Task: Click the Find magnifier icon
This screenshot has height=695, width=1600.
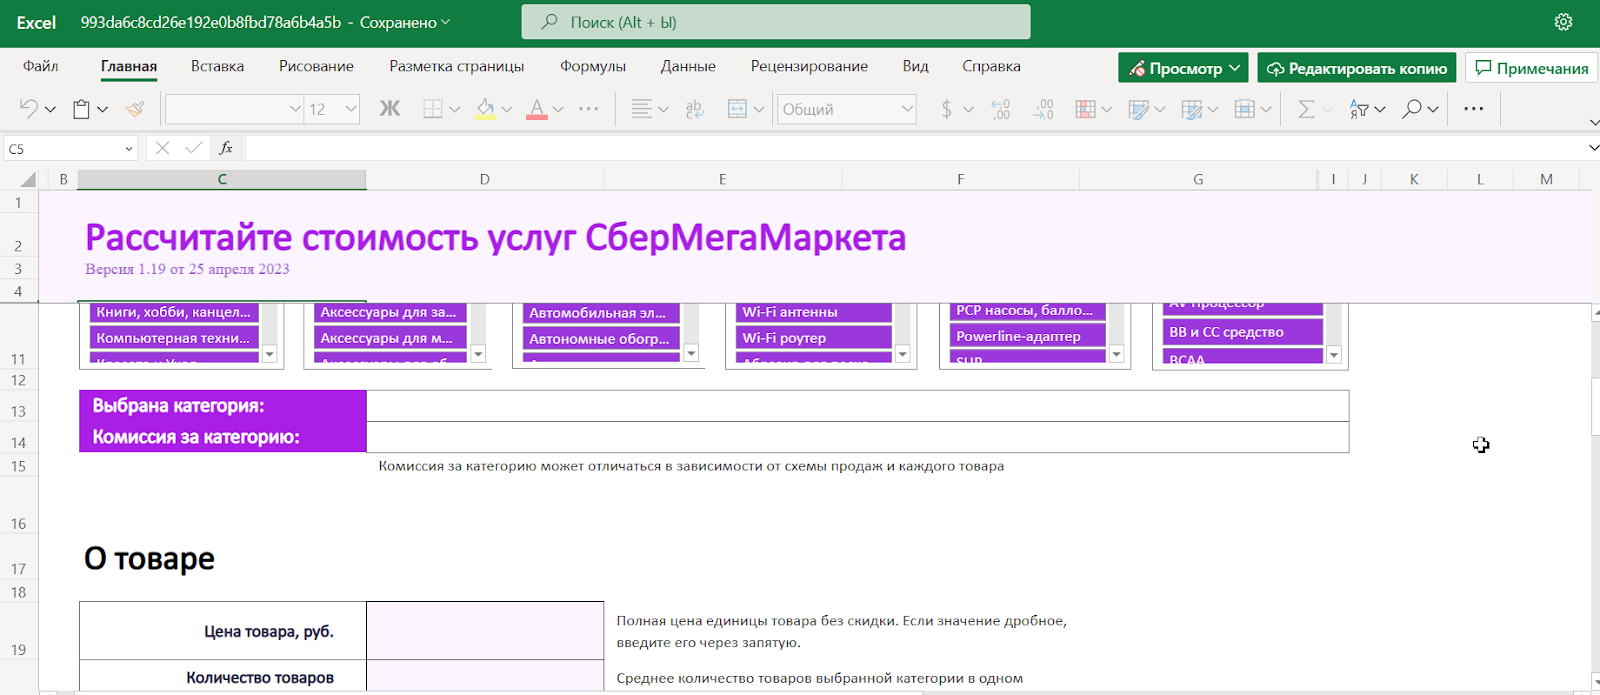Action: click(x=1411, y=109)
